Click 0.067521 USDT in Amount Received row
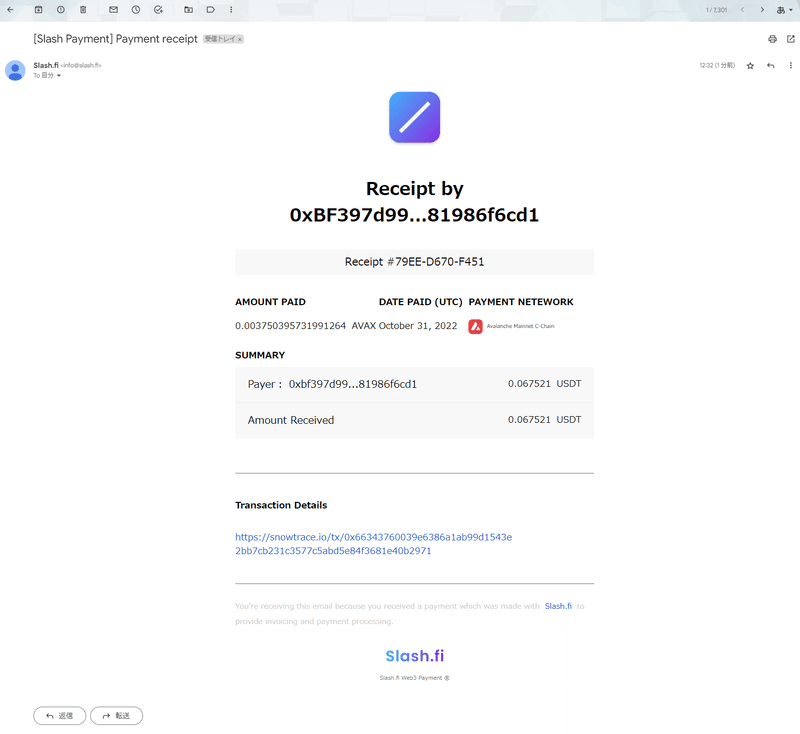 [x=544, y=419]
